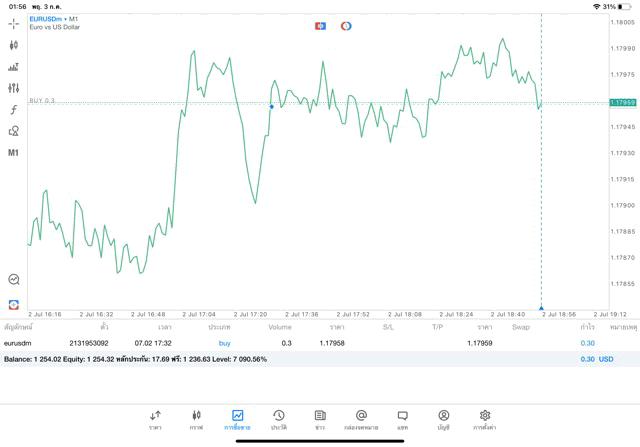Image resolution: width=640 pixels, height=447 pixels.
Task: Go to the ราคา quotes tab
Action: pyautogui.click(x=155, y=419)
